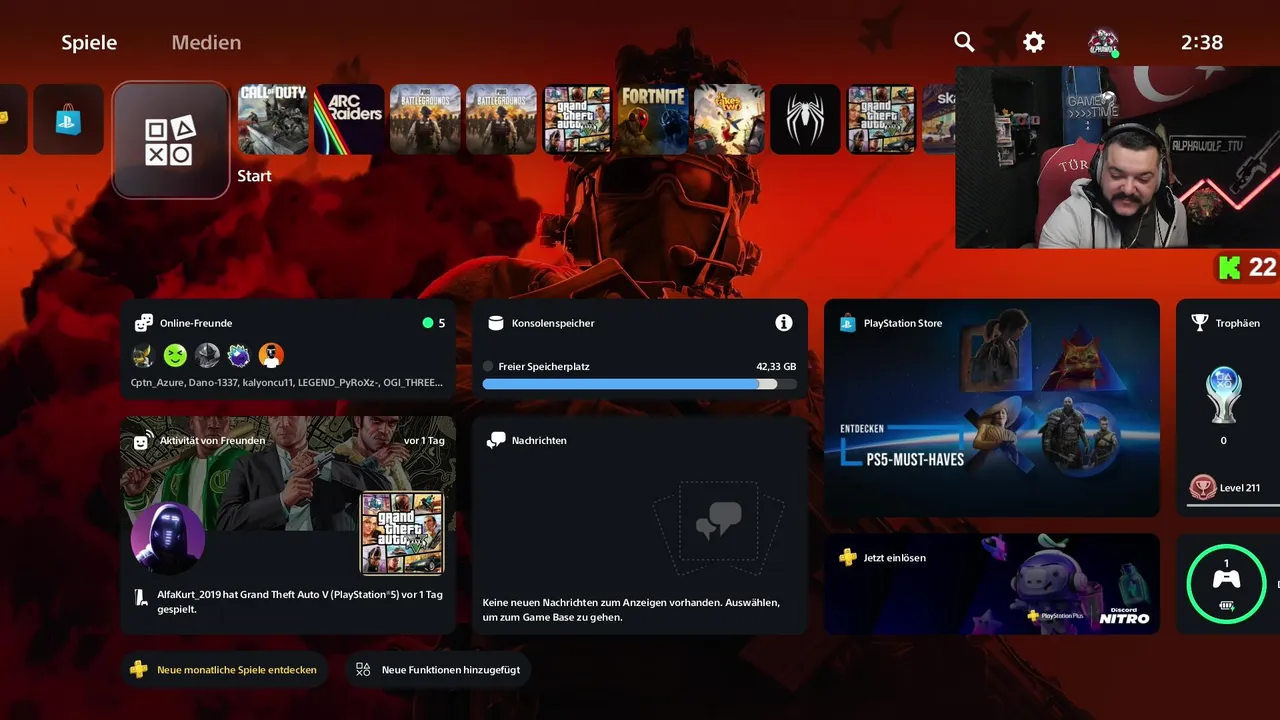Open the Jetzt einlösen Discord Nitro card
Image resolution: width=1280 pixels, height=720 pixels.
coord(992,584)
